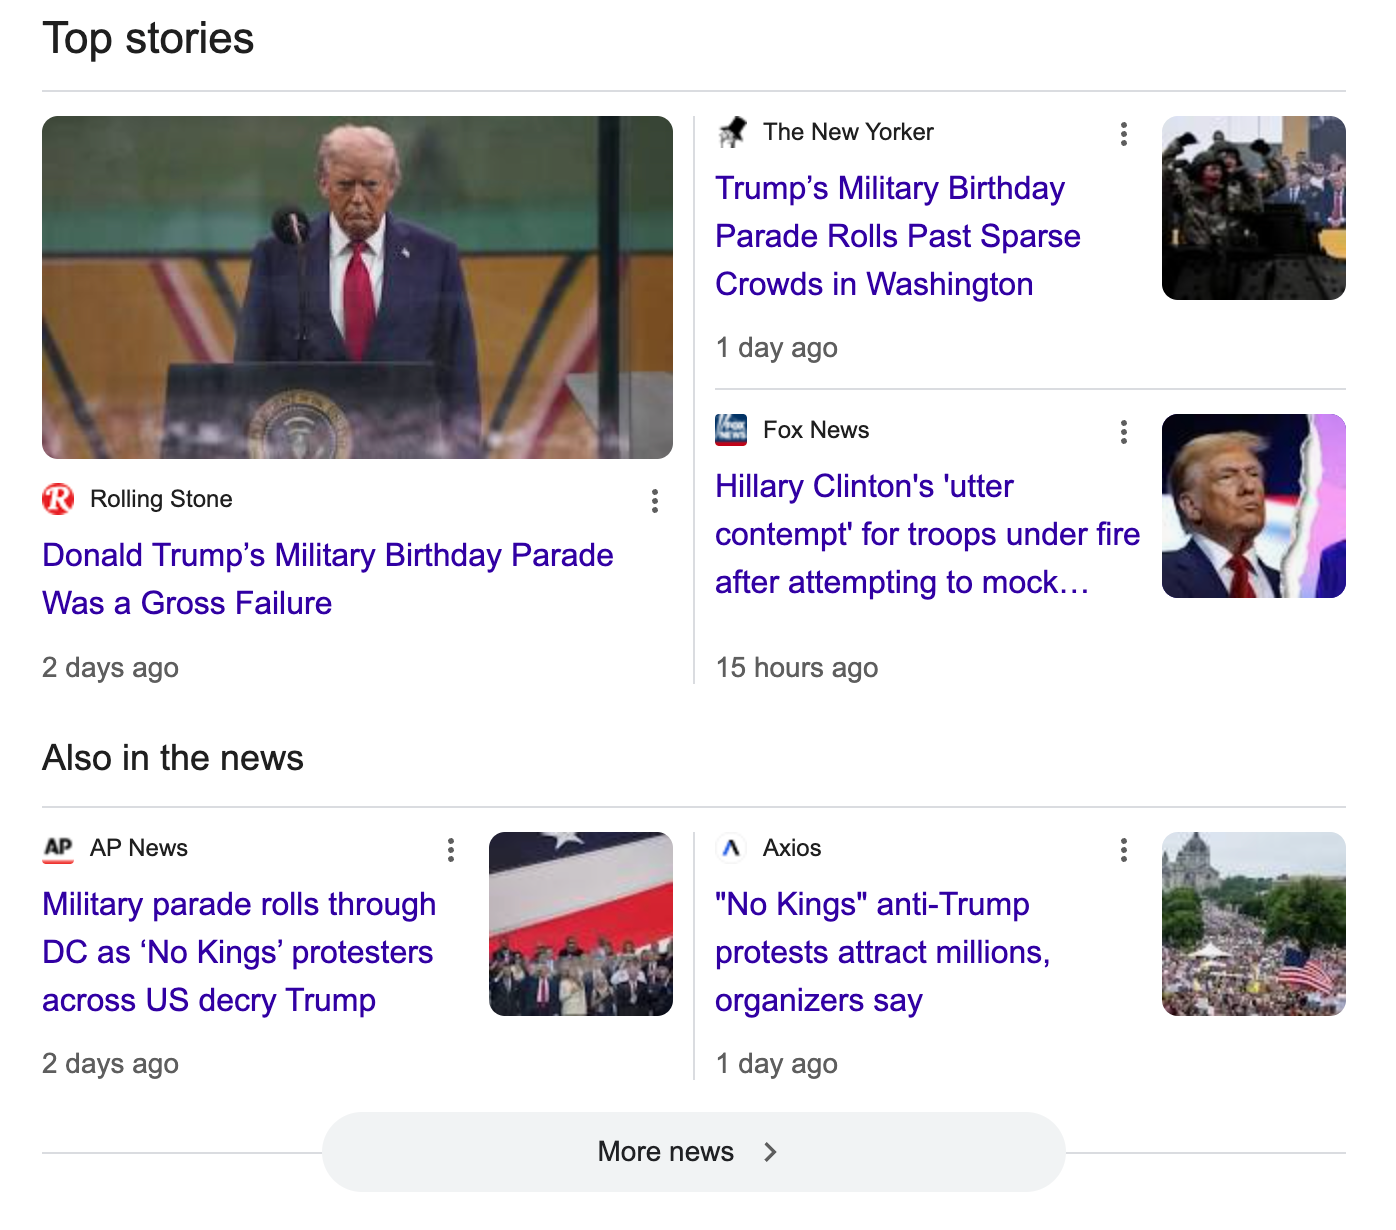Open three-dot menu for Axios story
This screenshot has height=1230, width=1396.
point(1123,850)
